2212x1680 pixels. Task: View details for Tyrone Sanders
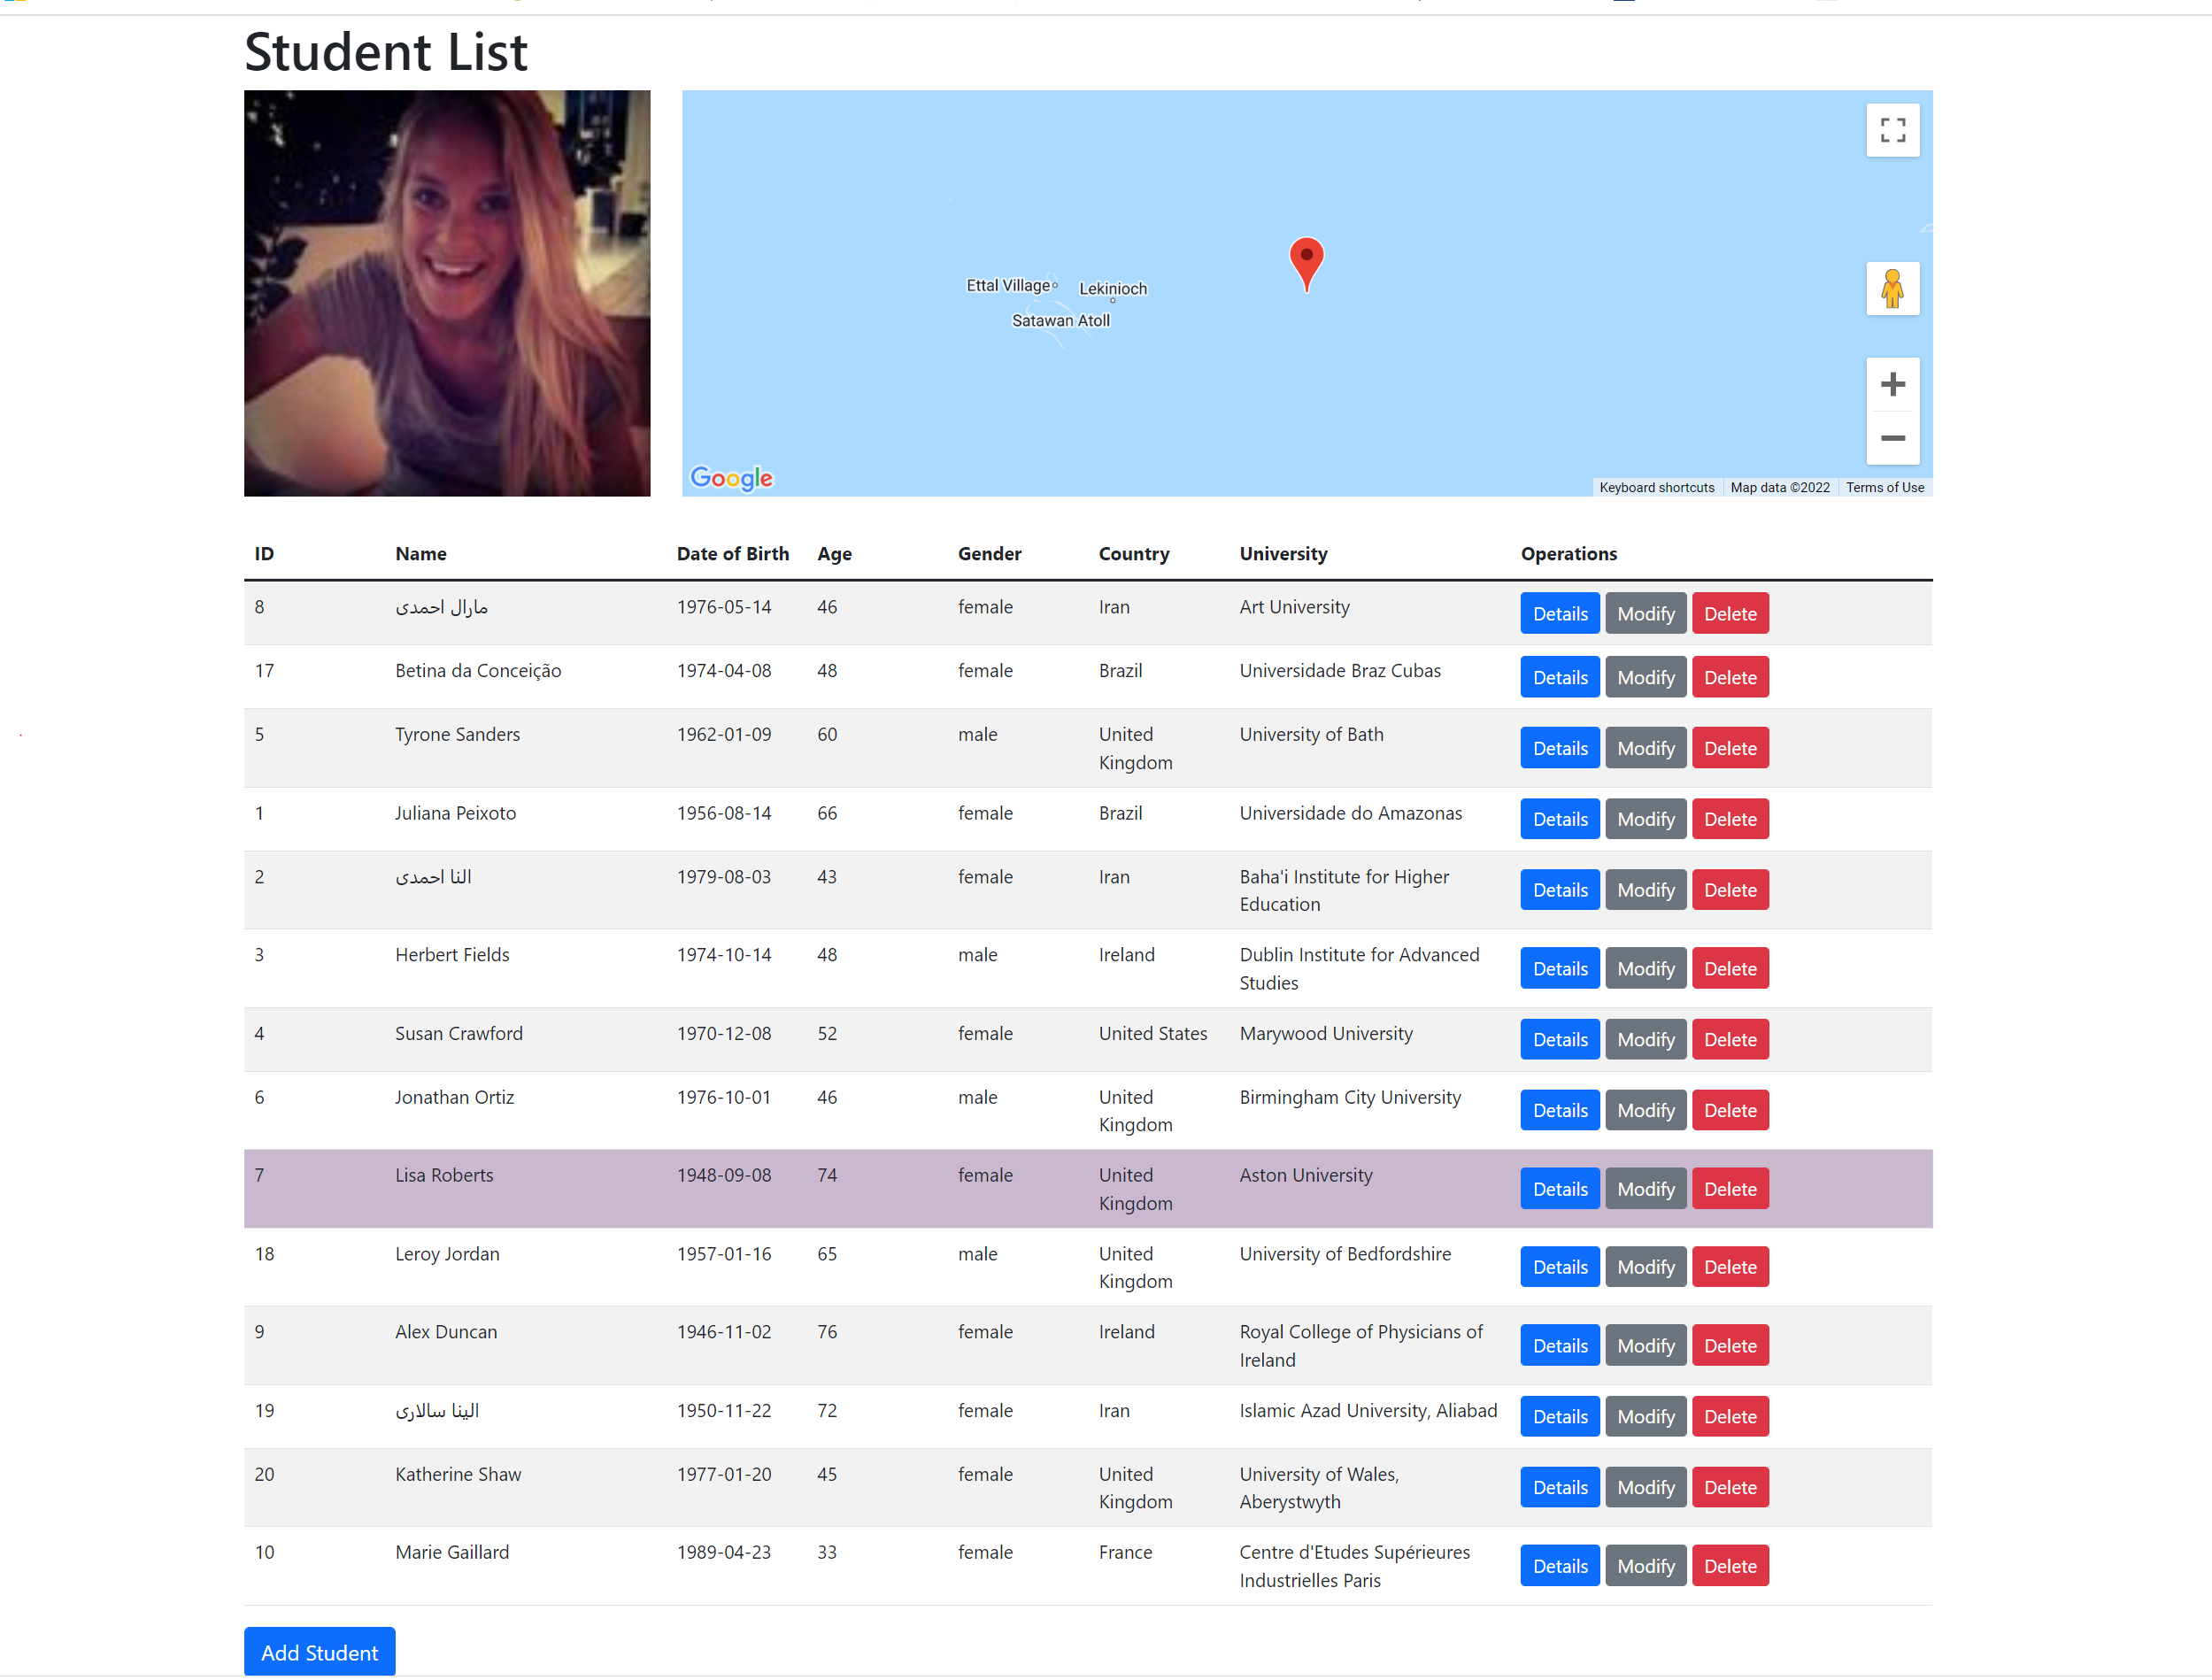pos(1559,747)
